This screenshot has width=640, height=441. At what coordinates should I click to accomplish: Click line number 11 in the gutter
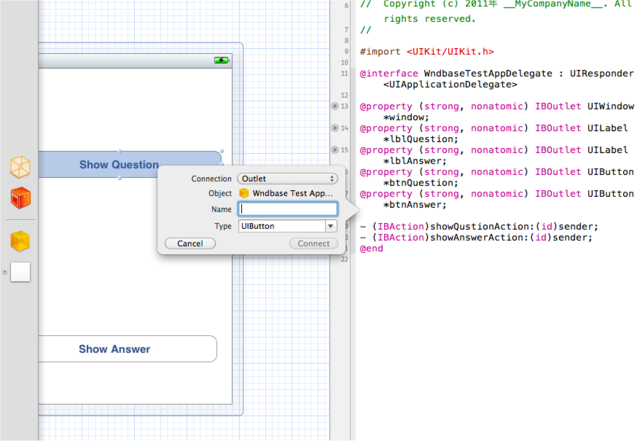click(344, 74)
